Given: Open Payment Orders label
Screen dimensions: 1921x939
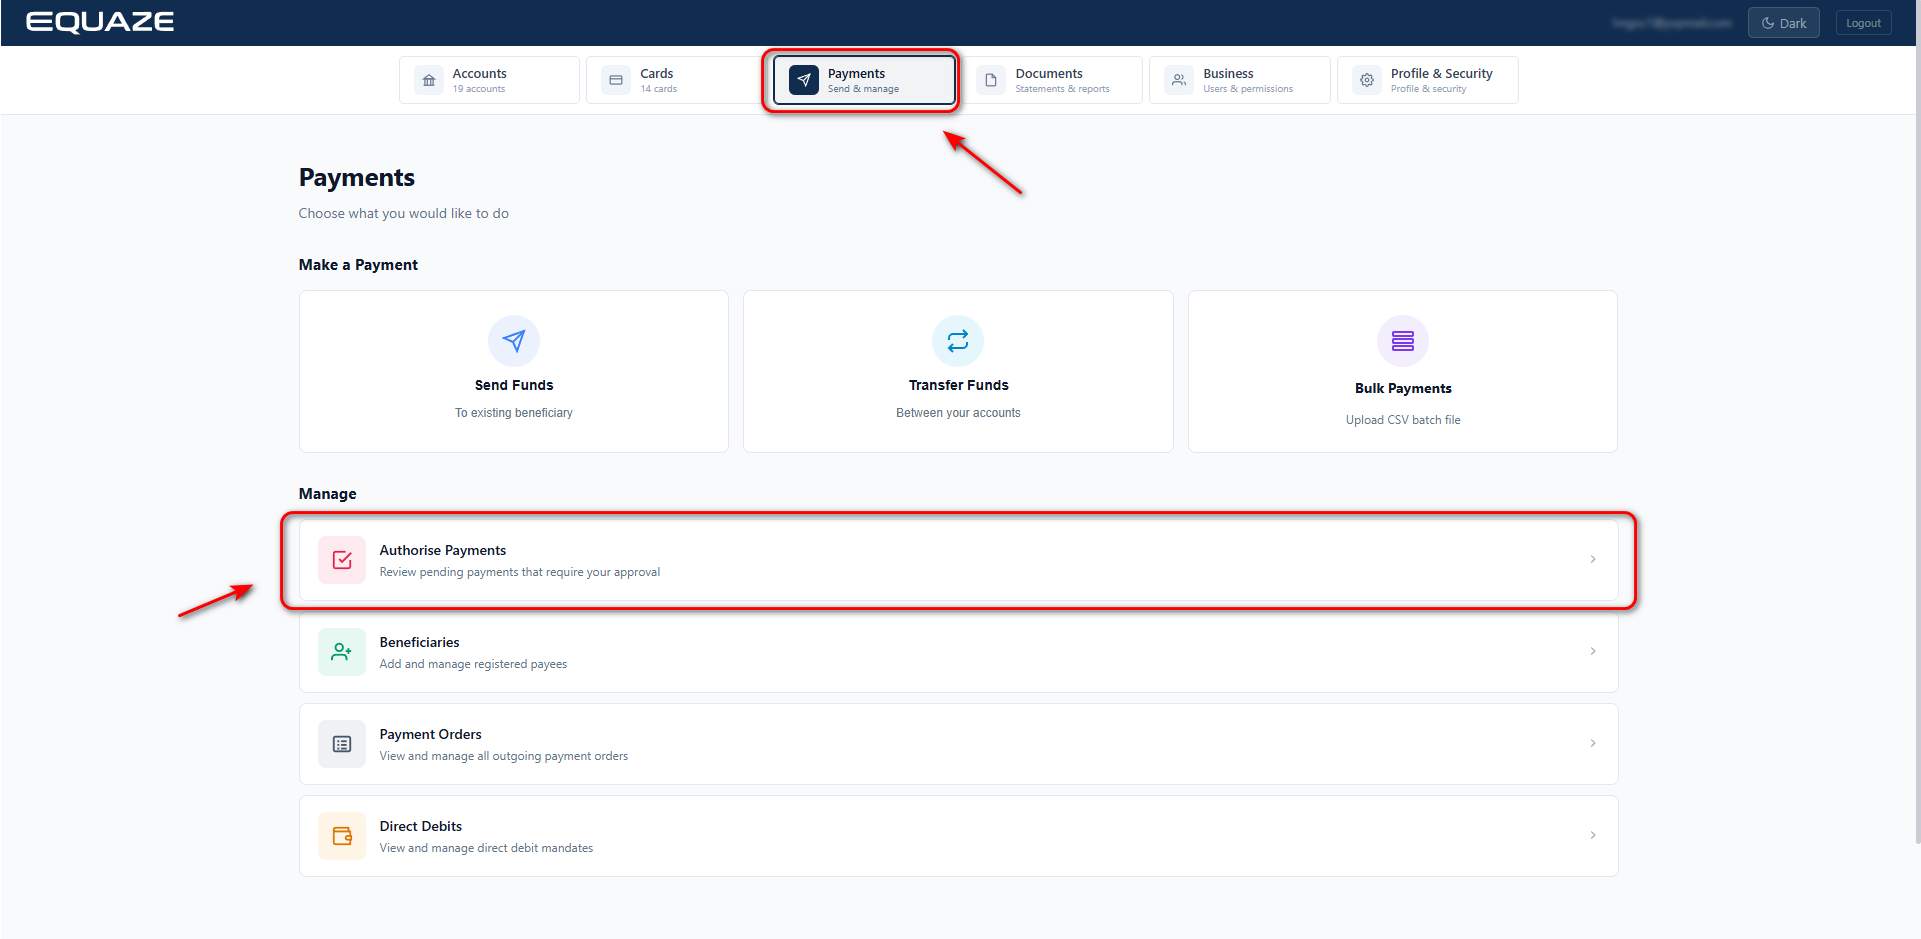Looking at the screenshot, I should point(431,734).
